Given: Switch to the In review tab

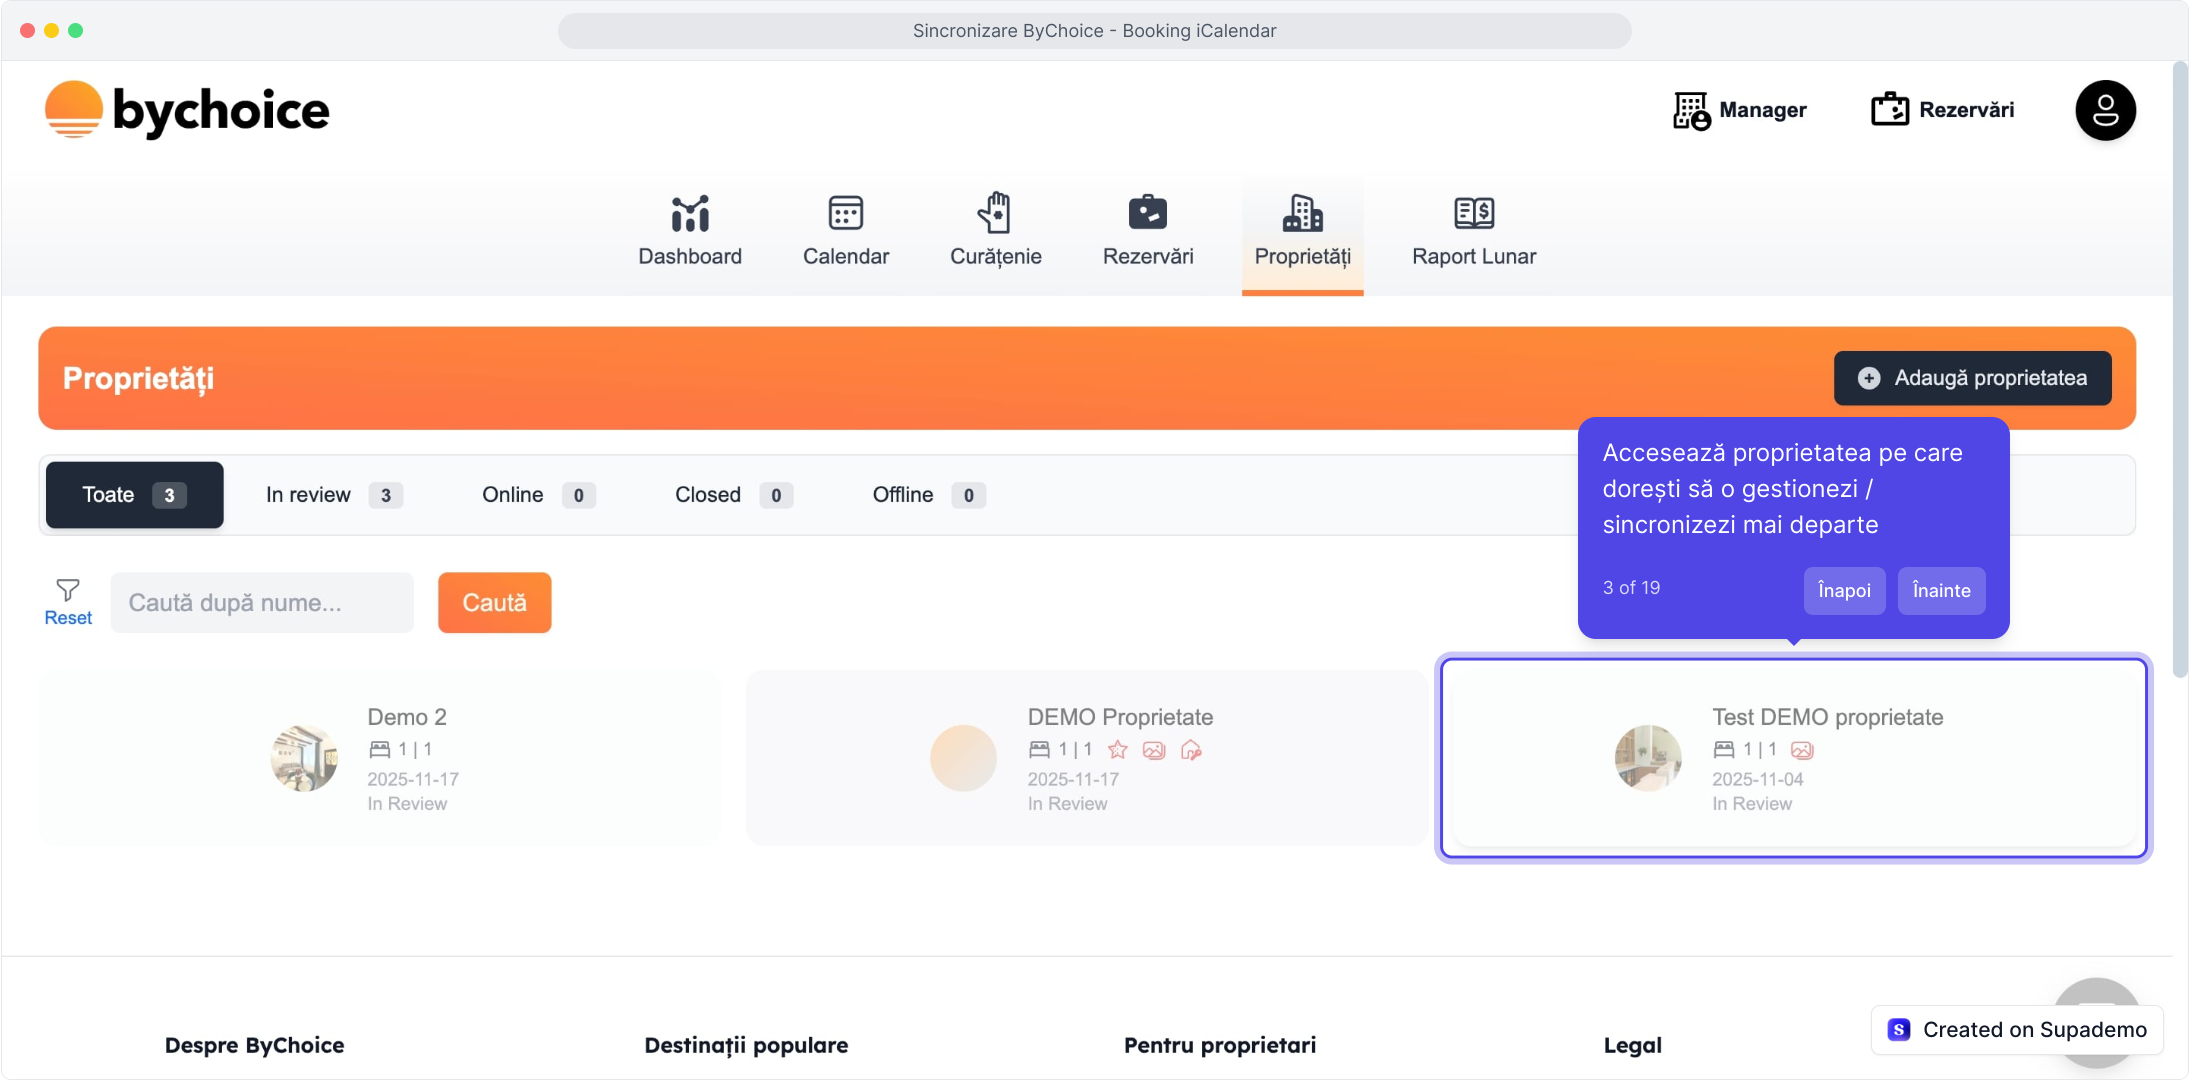Looking at the screenshot, I should (333, 495).
